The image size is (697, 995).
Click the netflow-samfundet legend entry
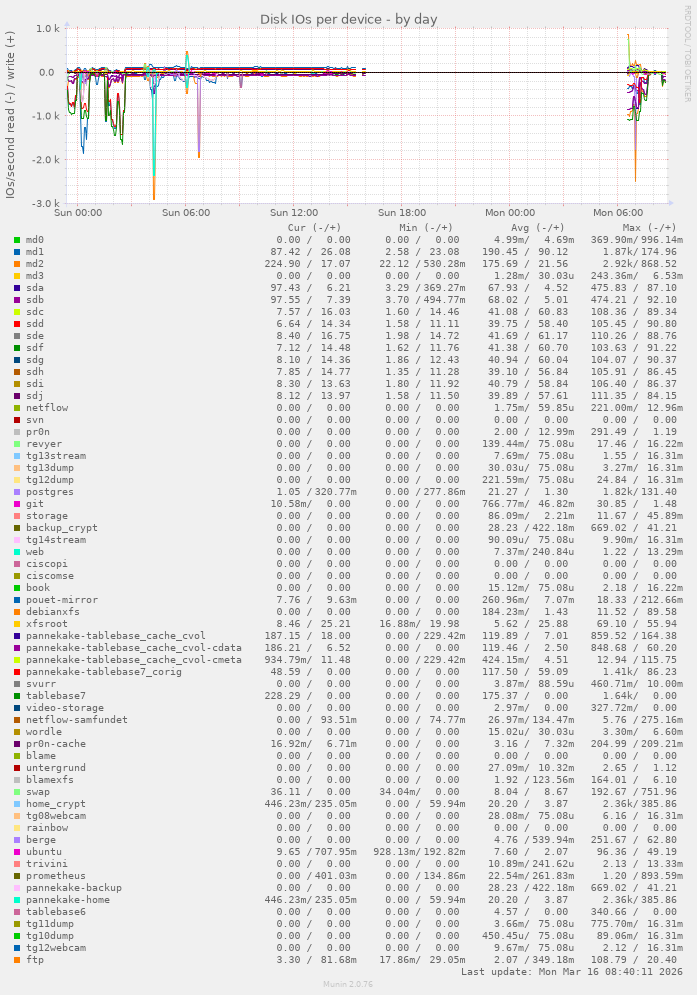click(77, 720)
